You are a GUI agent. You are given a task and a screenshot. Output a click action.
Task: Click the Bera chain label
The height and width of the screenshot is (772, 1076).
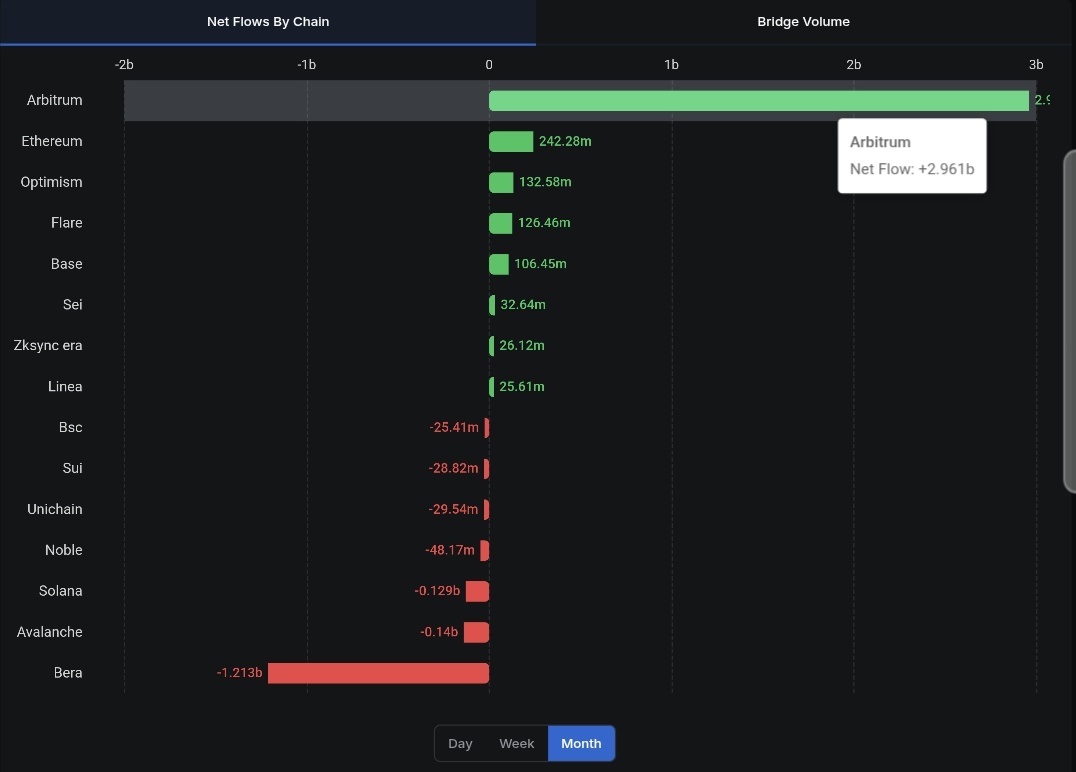point(68,673)
